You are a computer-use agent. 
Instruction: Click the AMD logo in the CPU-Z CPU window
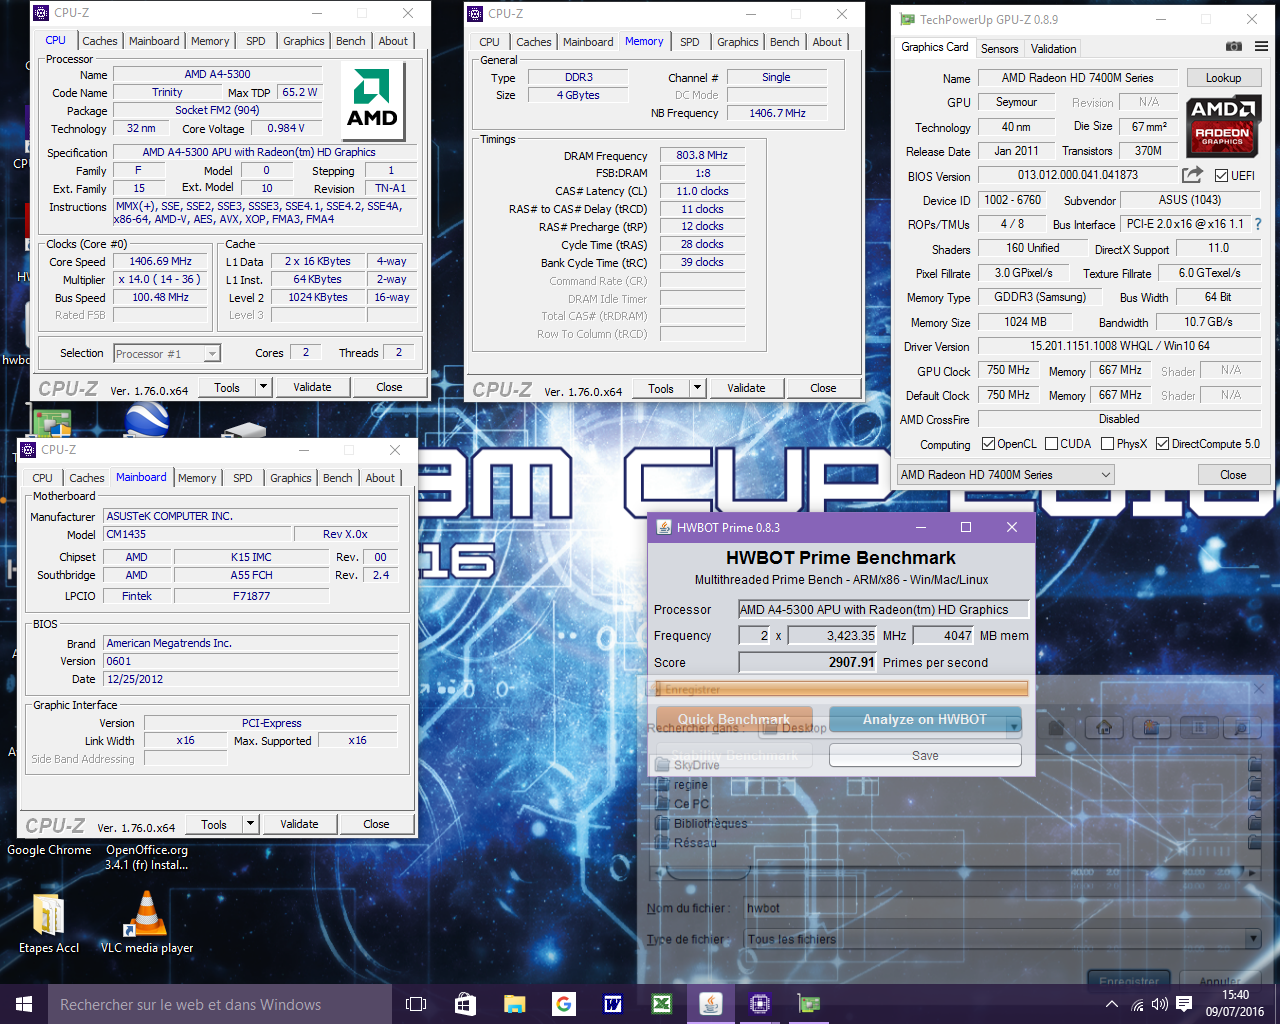[372, 100]
